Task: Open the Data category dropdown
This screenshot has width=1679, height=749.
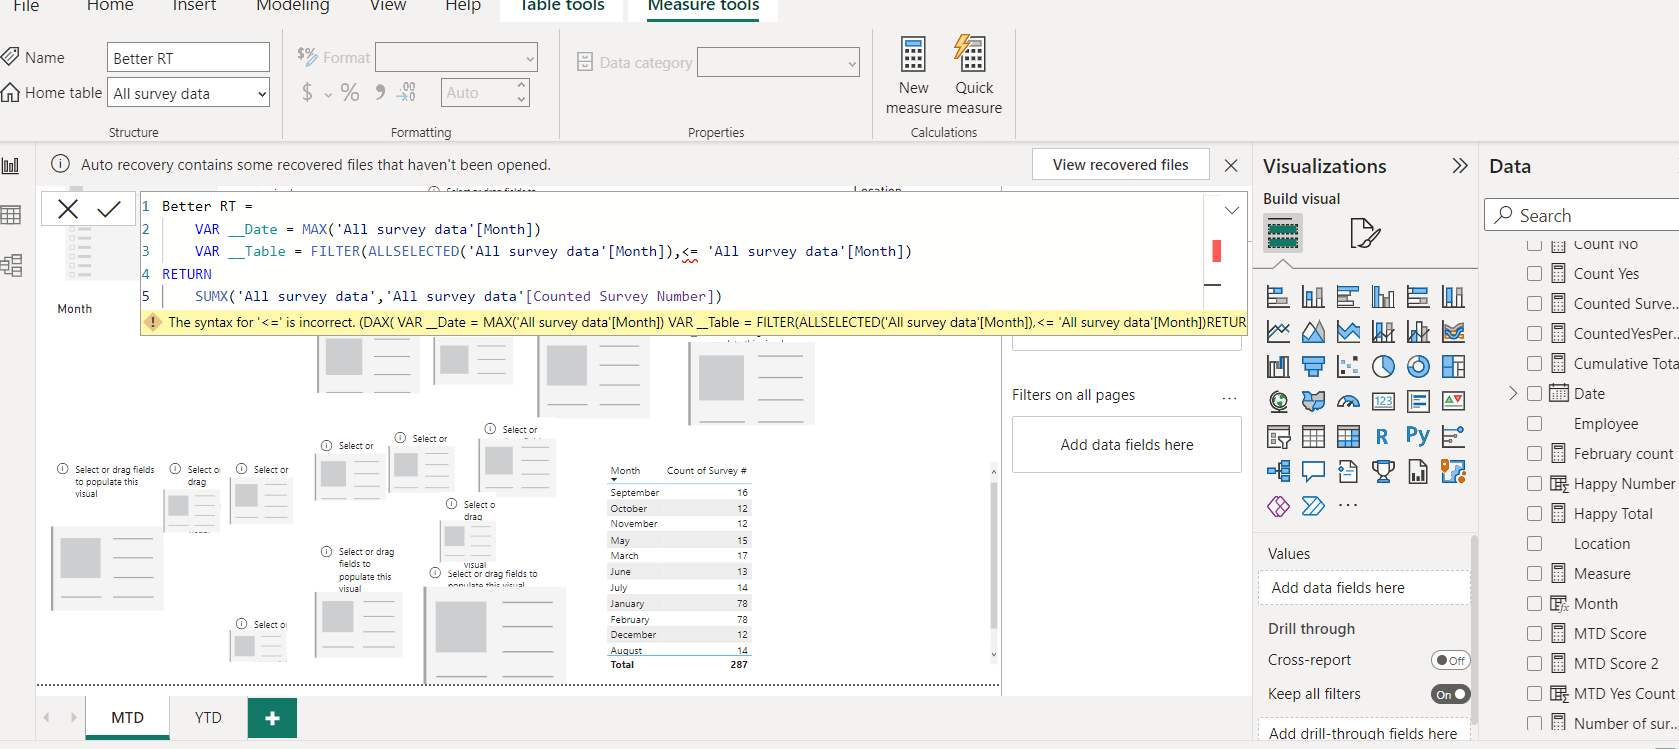Action: click(x=778, y=63)
